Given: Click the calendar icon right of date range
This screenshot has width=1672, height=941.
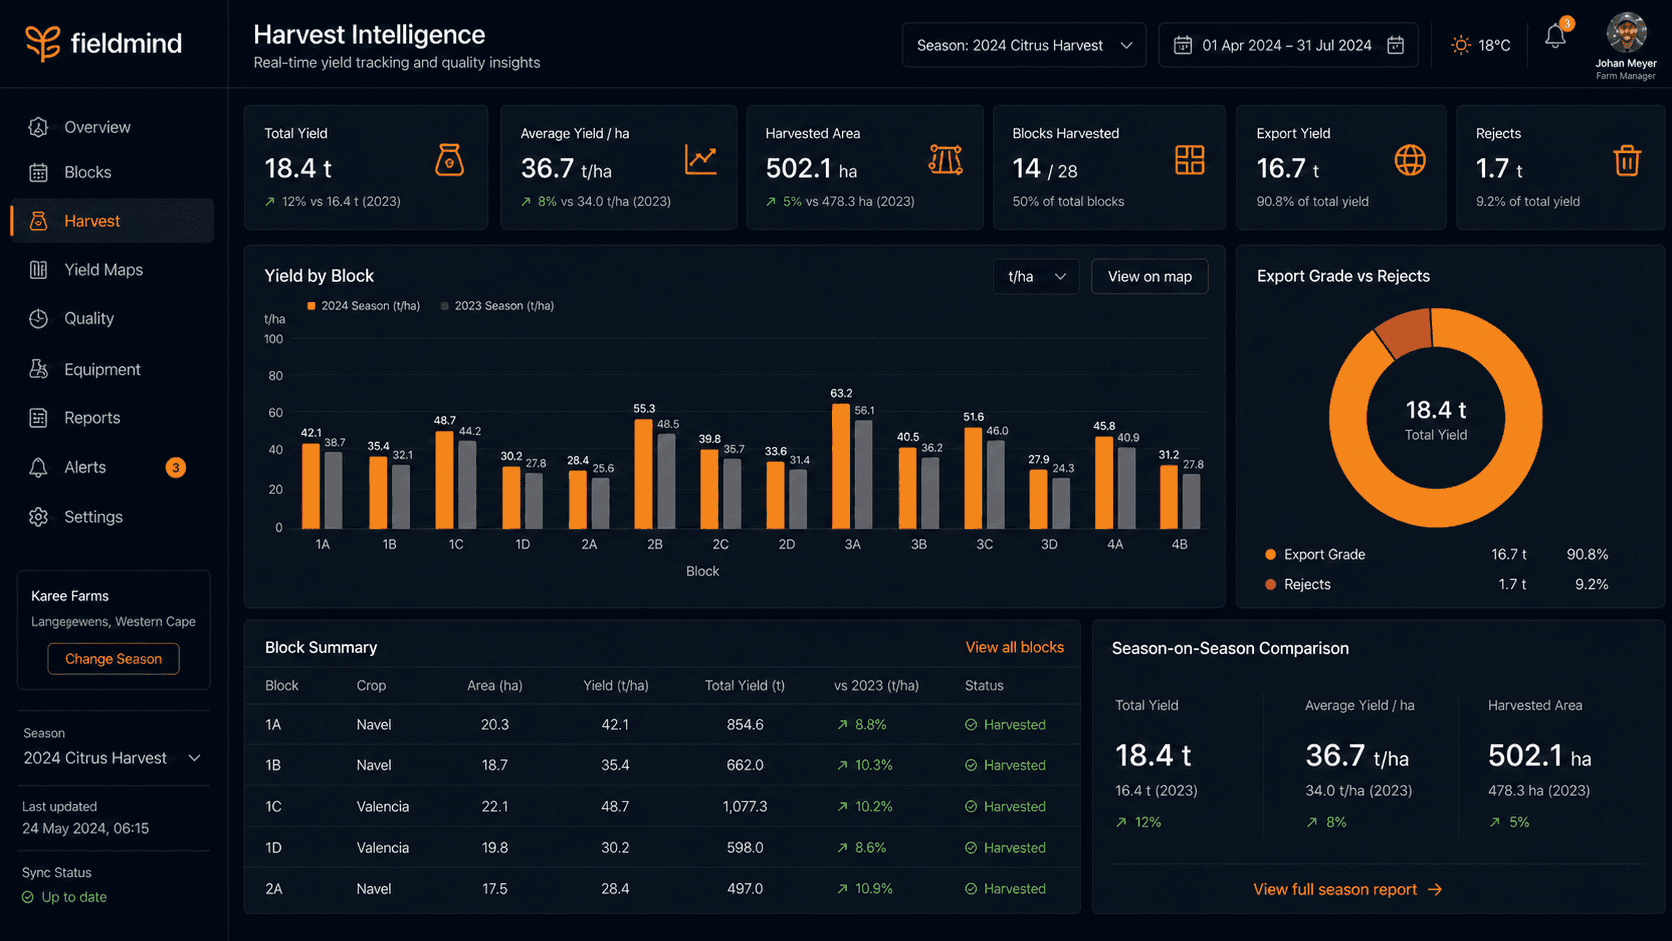Looking at the screenshot, I should (x=1395, y=45).
